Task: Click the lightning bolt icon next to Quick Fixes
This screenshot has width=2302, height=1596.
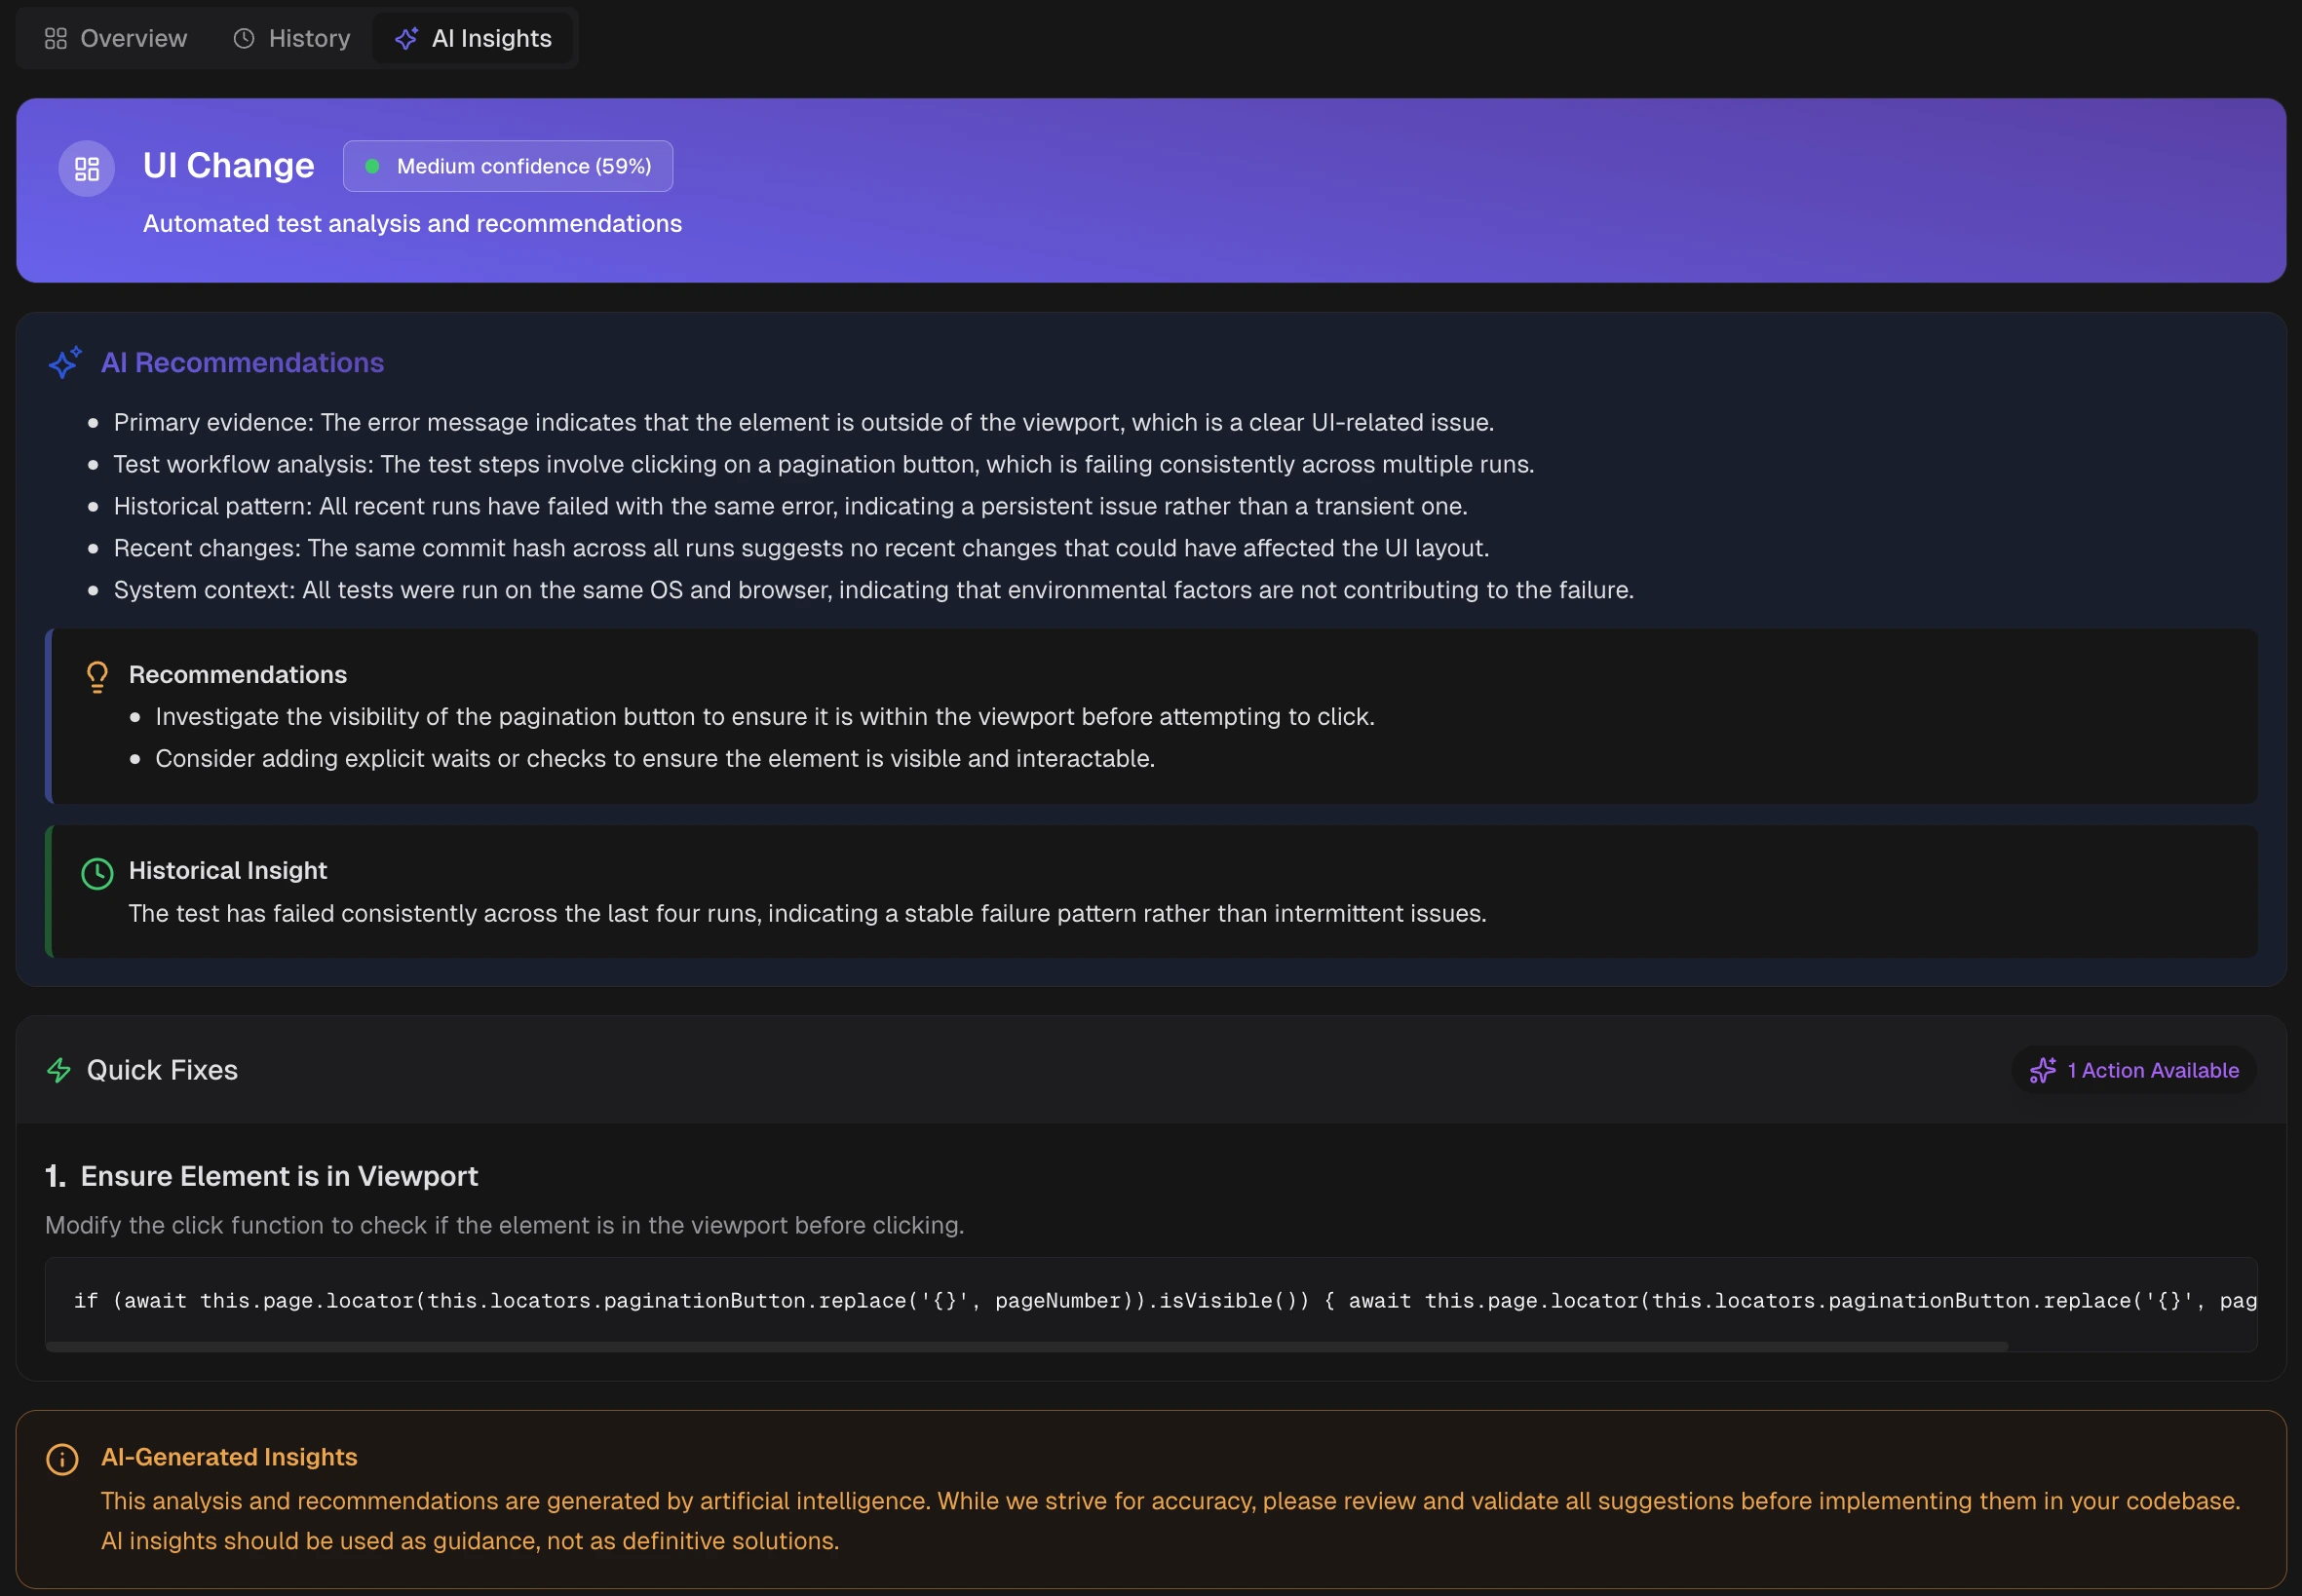Action: point(58,1070)
